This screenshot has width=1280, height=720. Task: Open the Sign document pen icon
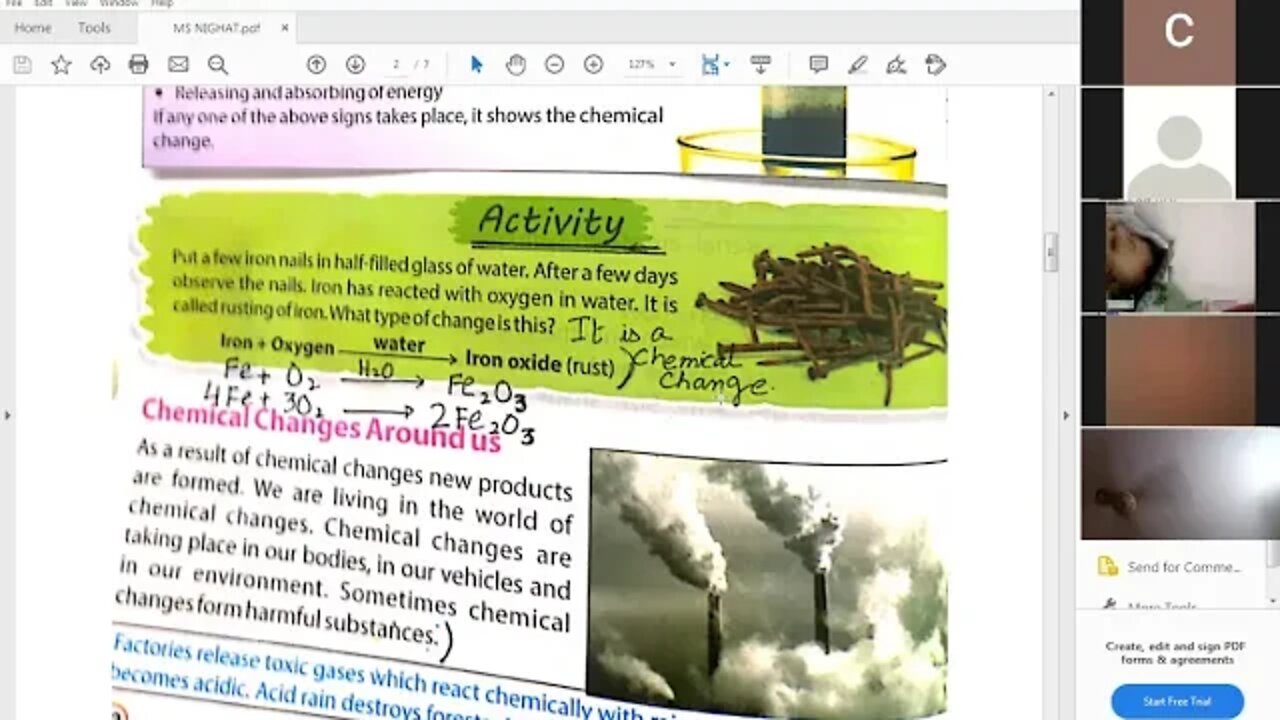(x=896, y=65)
